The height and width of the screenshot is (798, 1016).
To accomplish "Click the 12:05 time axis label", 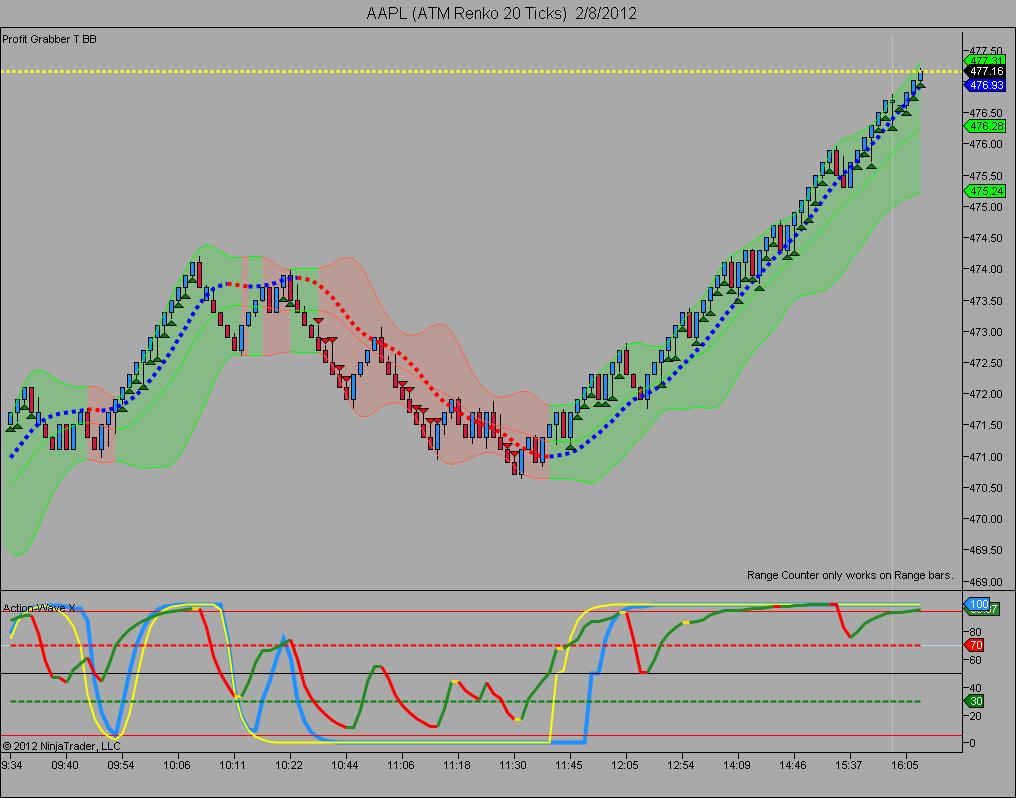I will [x=625, y=766].
